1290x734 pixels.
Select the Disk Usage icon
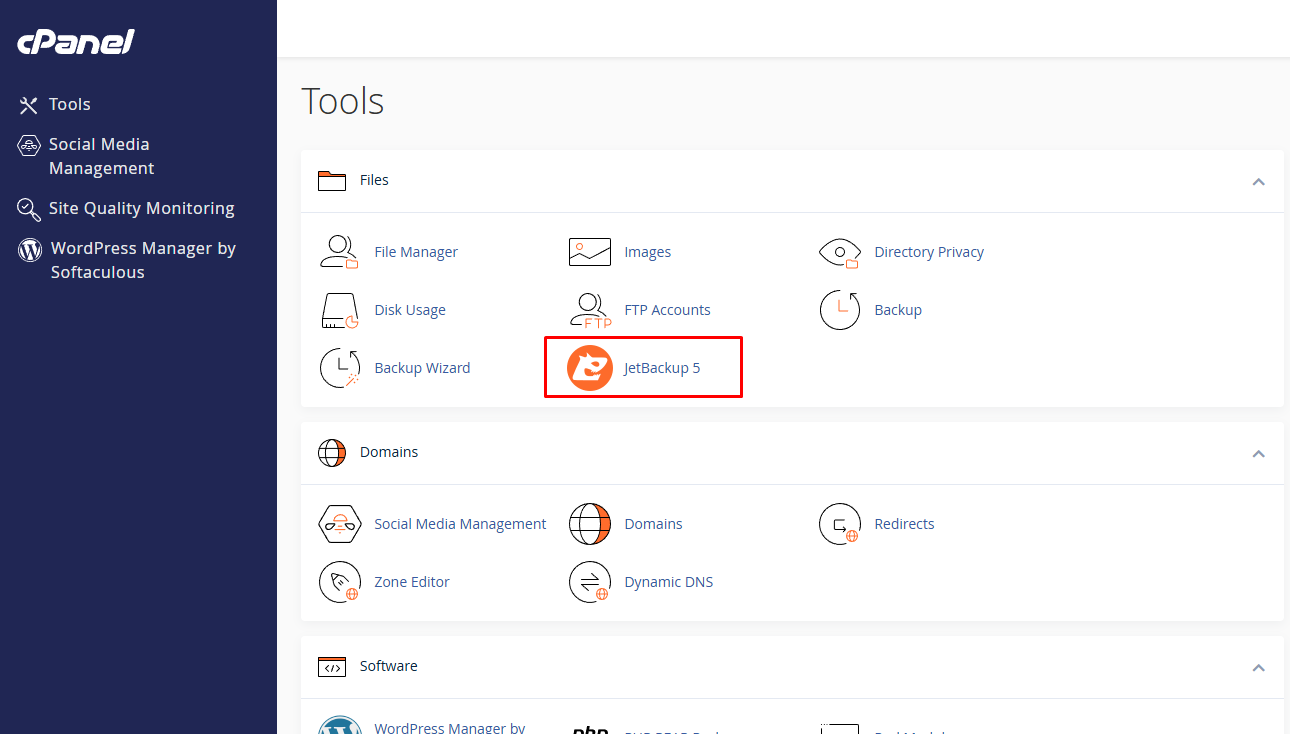pyautogui.click(x=339, y=310)
